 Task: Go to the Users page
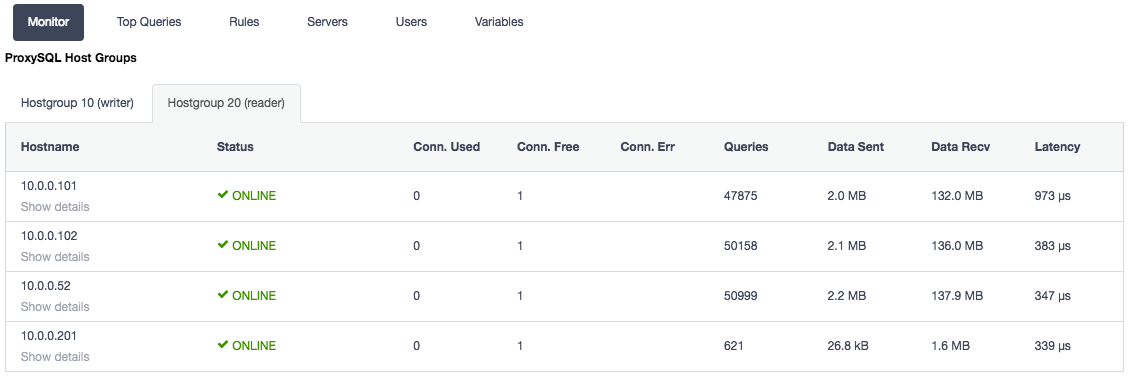coord(411,22)
